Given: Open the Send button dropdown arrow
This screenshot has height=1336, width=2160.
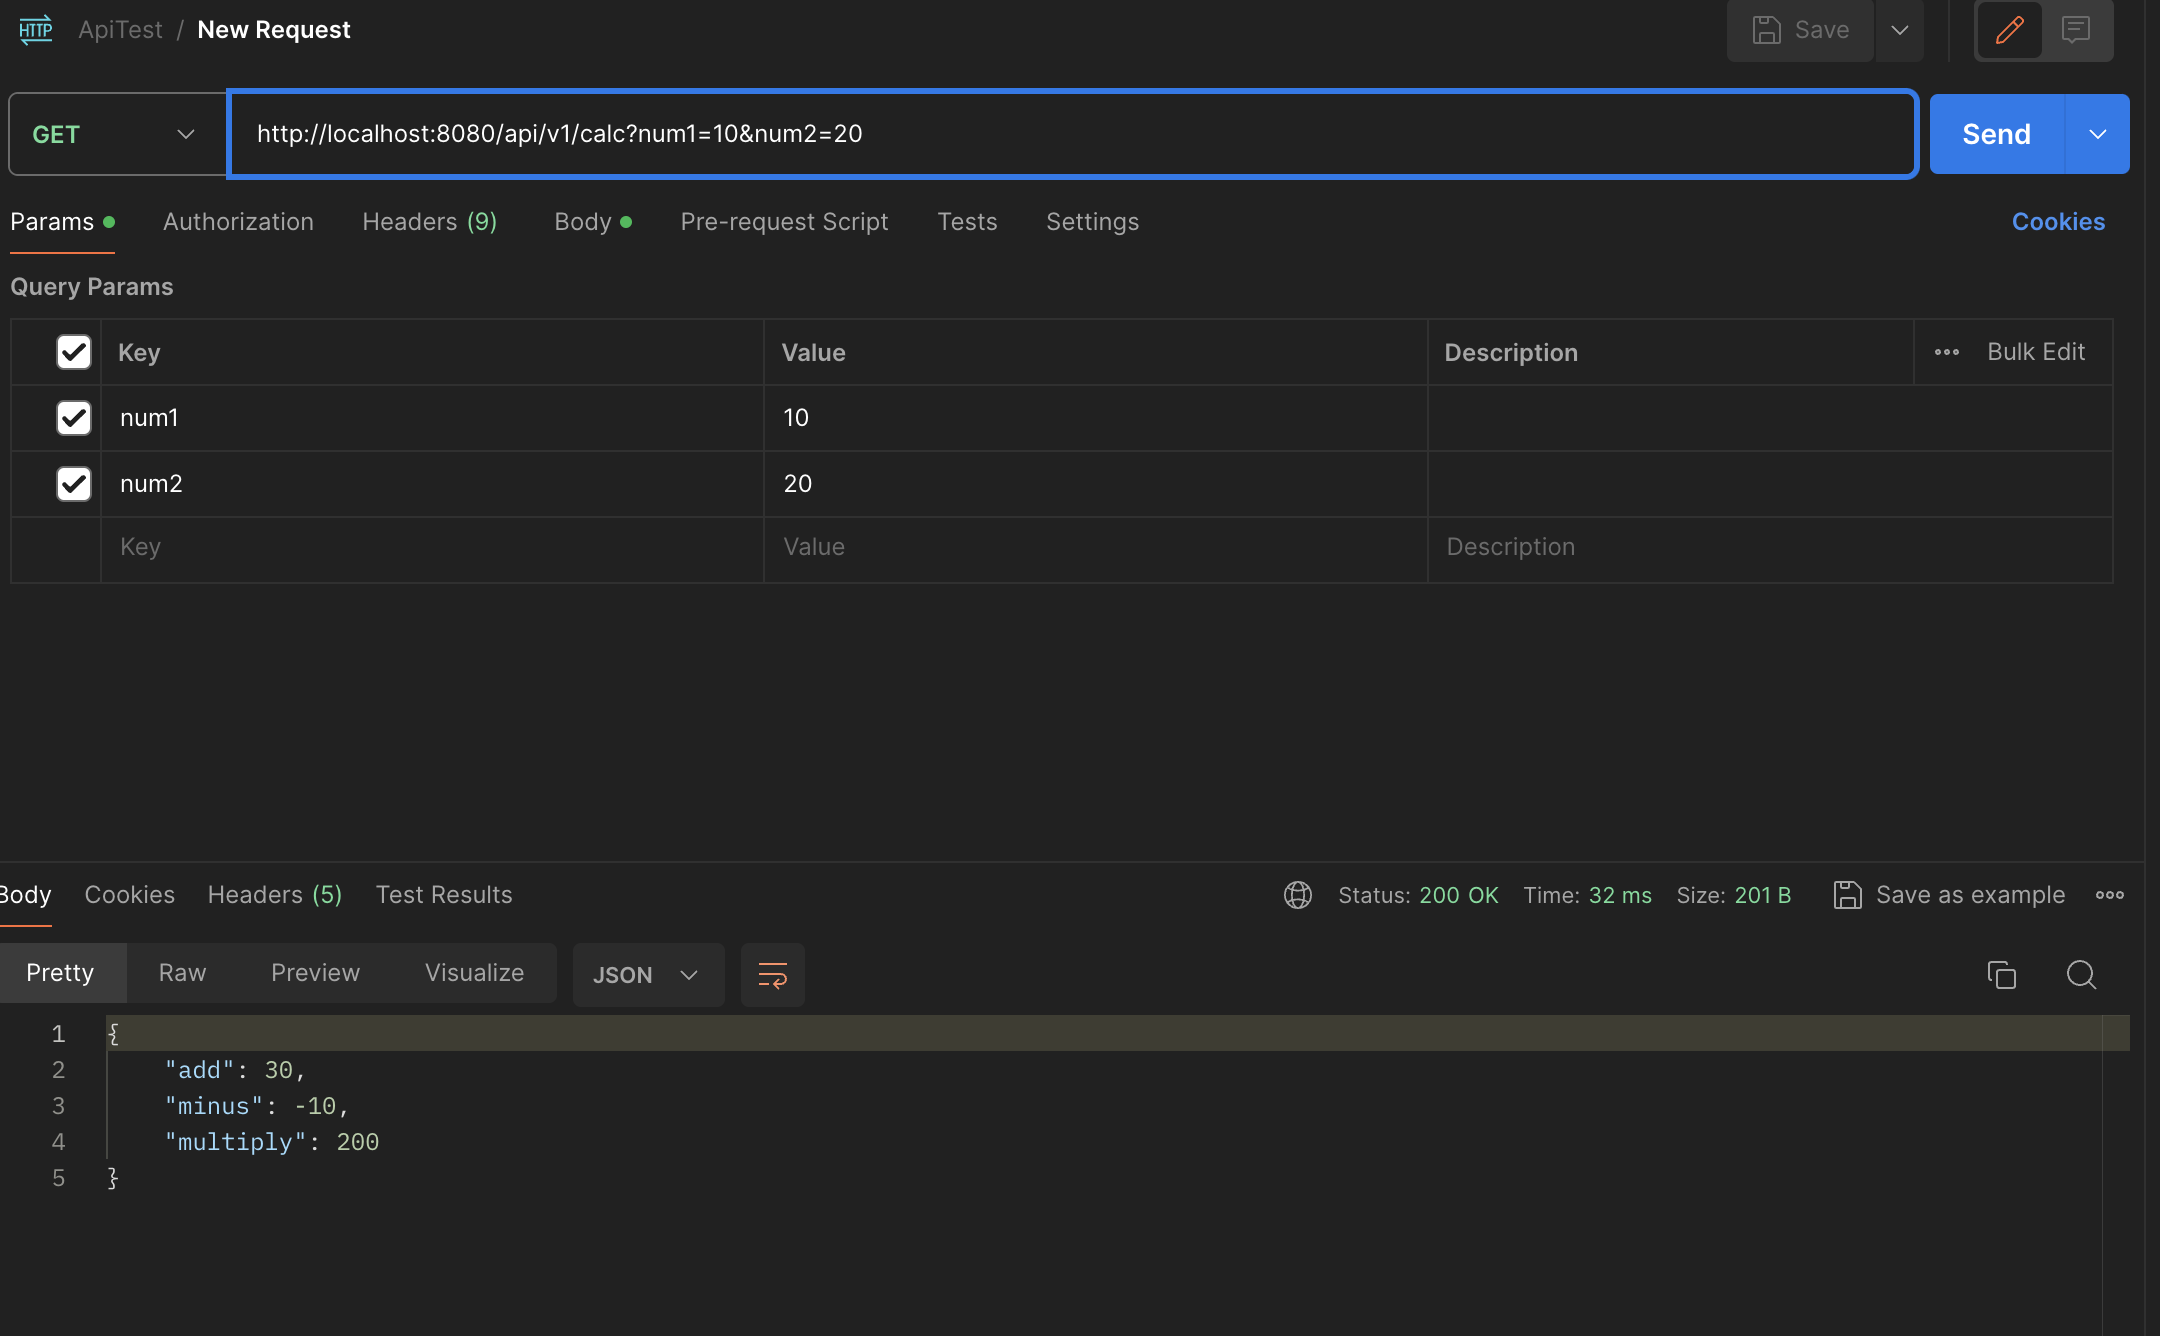Looking at the screenshot, I should tap(2097, 134).
